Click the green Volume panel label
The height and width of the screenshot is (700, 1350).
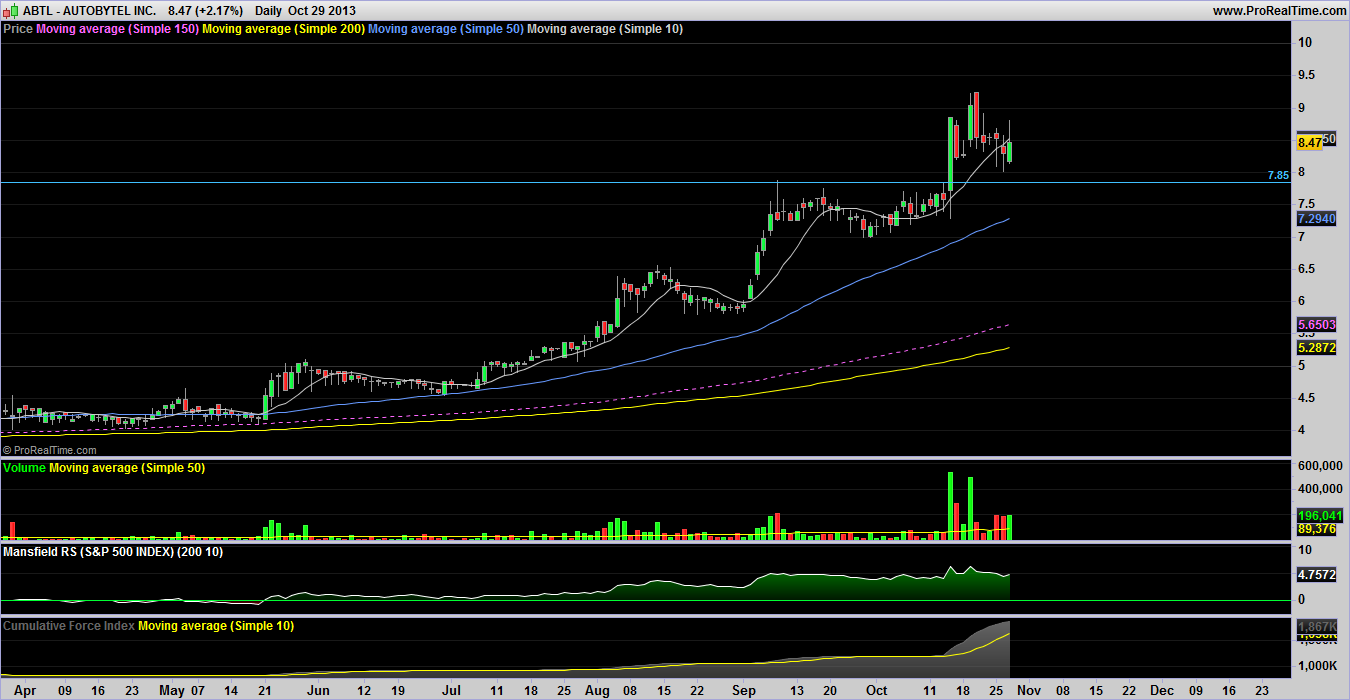25,467
